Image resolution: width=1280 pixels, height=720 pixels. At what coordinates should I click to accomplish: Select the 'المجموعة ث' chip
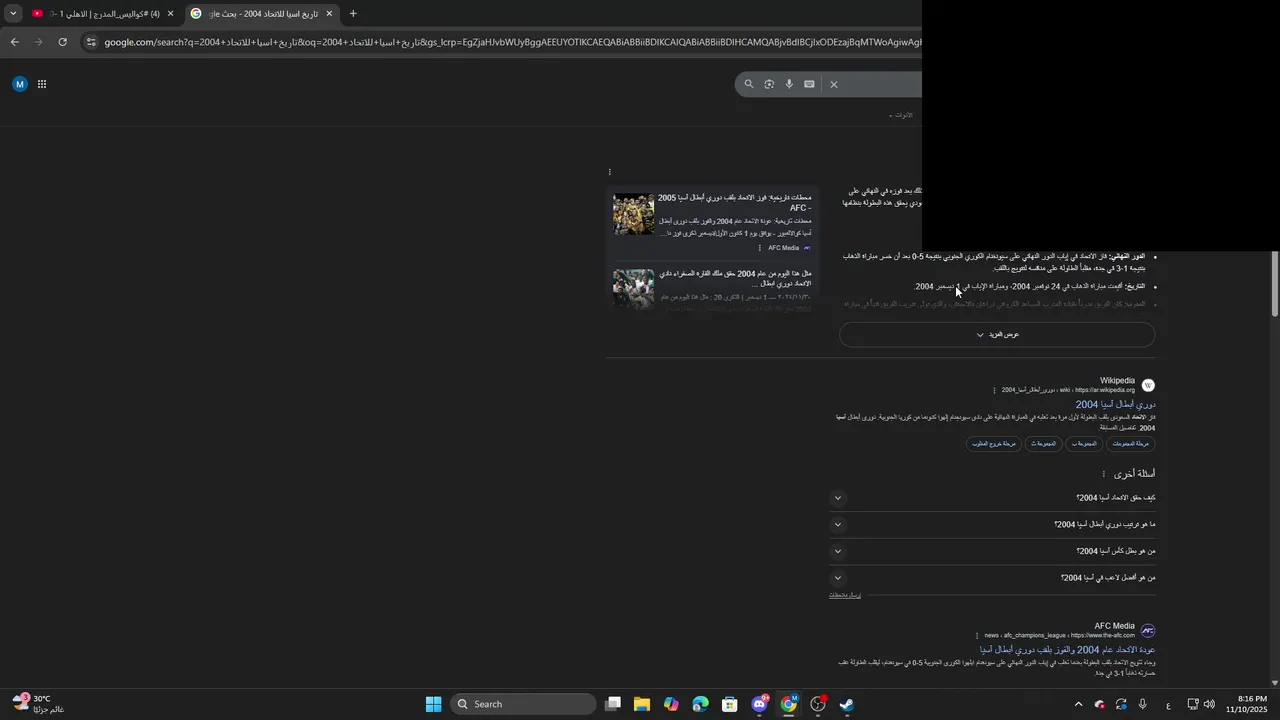[1043, 444]
